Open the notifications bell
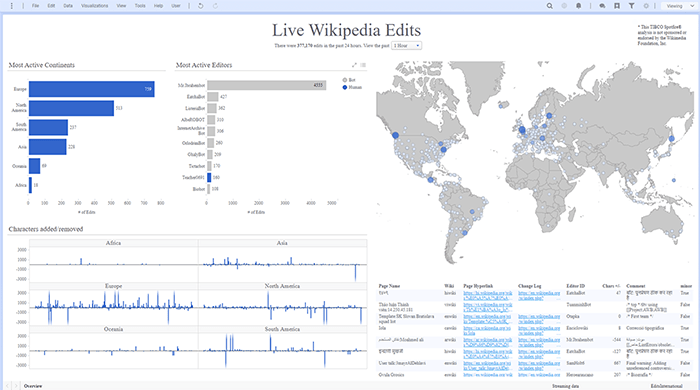Viewport: 700px width, 390px height. 578,6
